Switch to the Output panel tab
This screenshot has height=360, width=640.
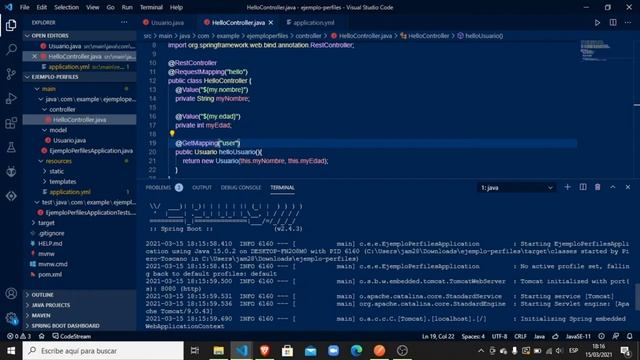point(202,188)
